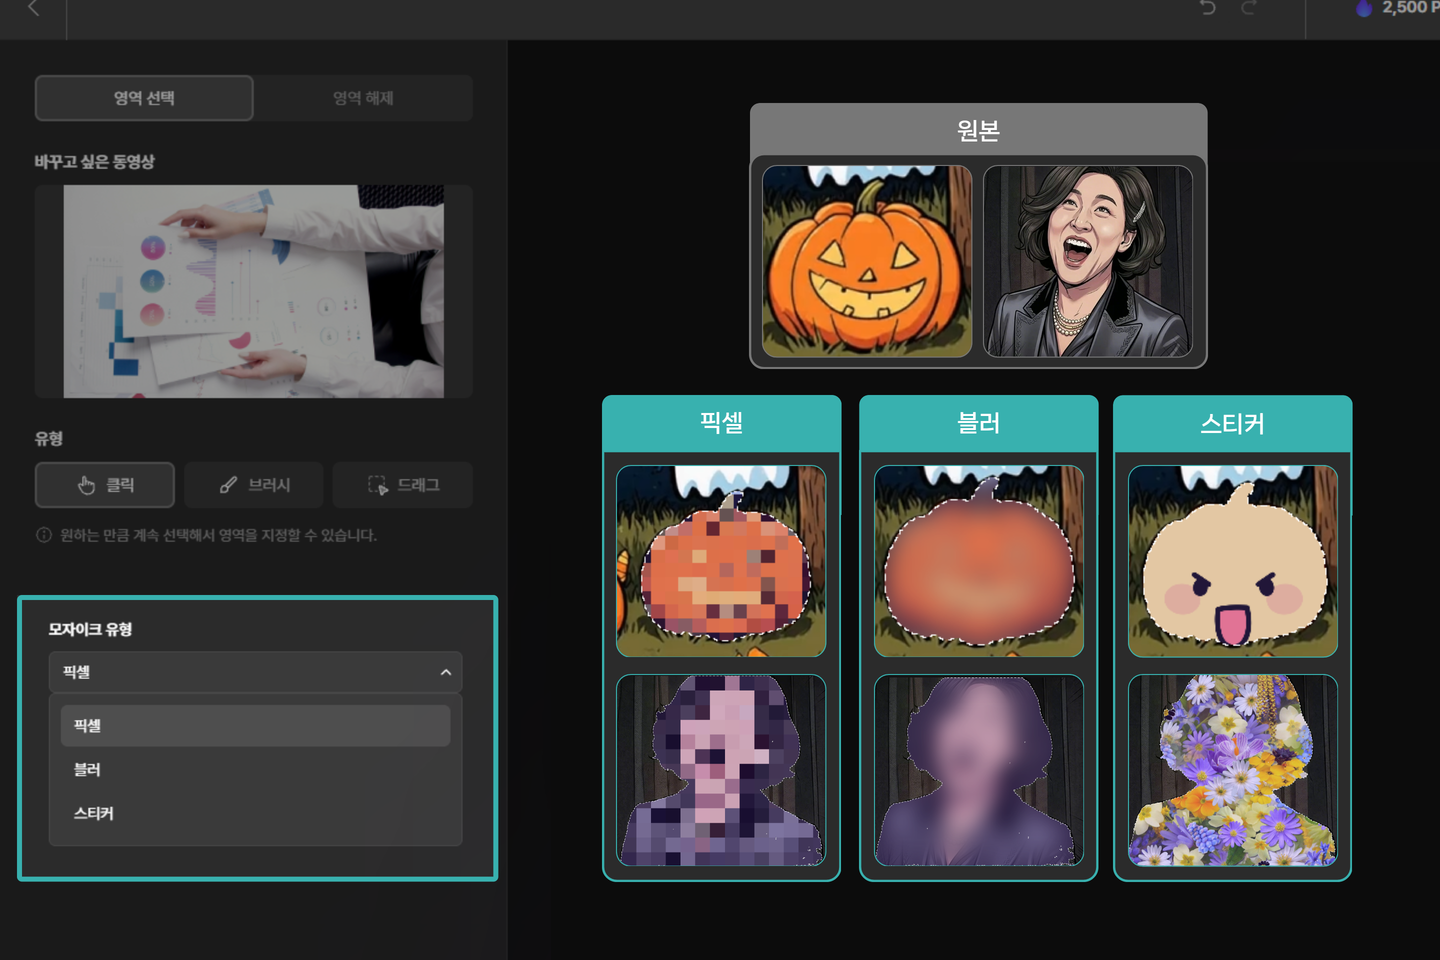Click the teal 픽셀 column header
This screenshot has width=1440, height=960.
(721, 423)
